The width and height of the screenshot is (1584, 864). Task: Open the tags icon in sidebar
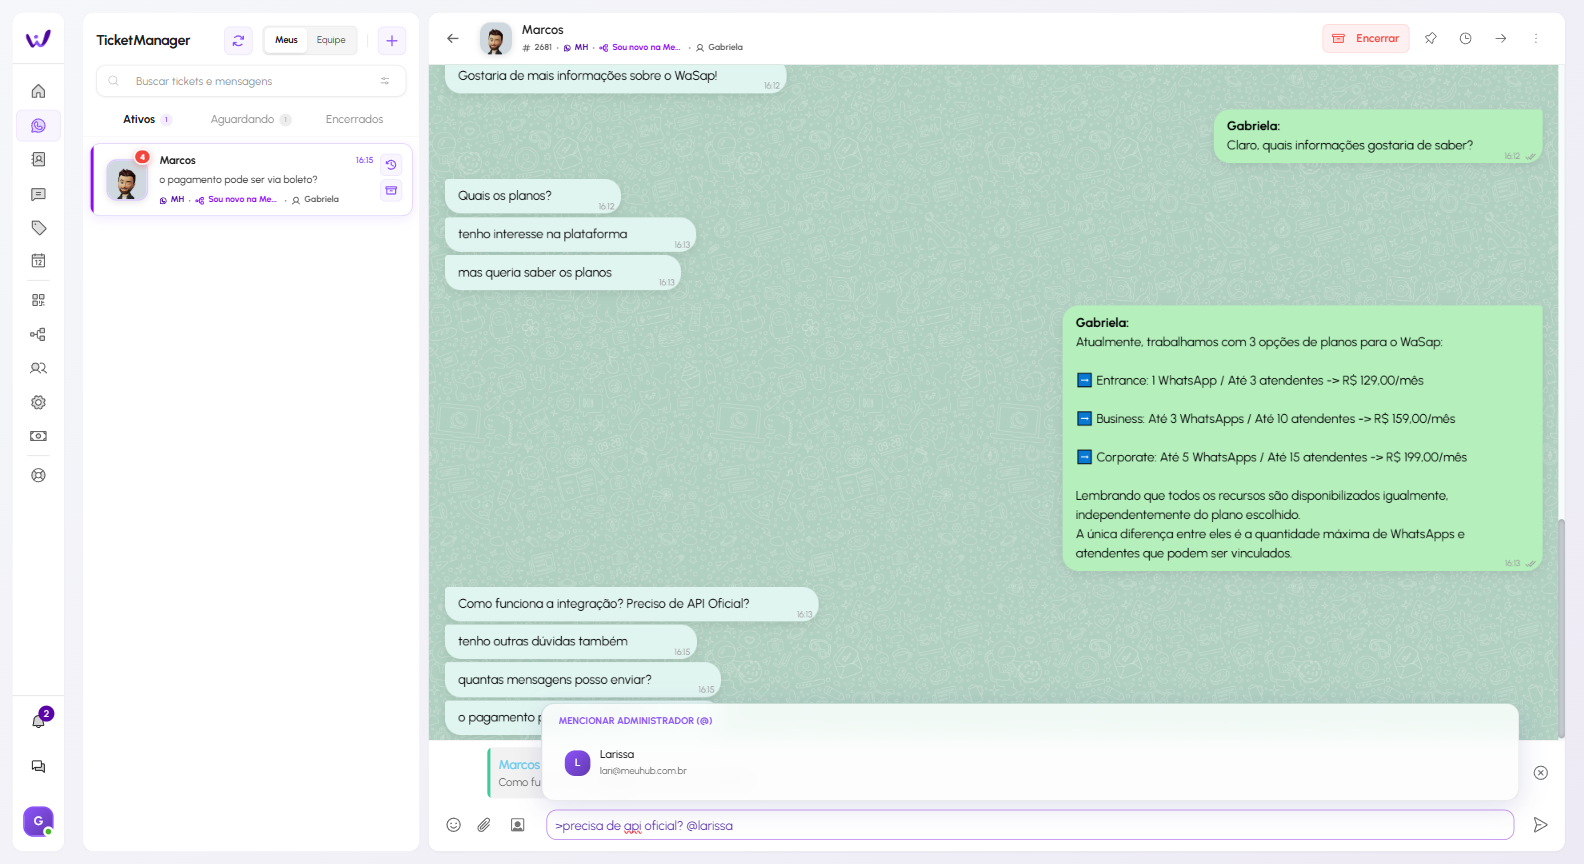[x=38, y=228]
